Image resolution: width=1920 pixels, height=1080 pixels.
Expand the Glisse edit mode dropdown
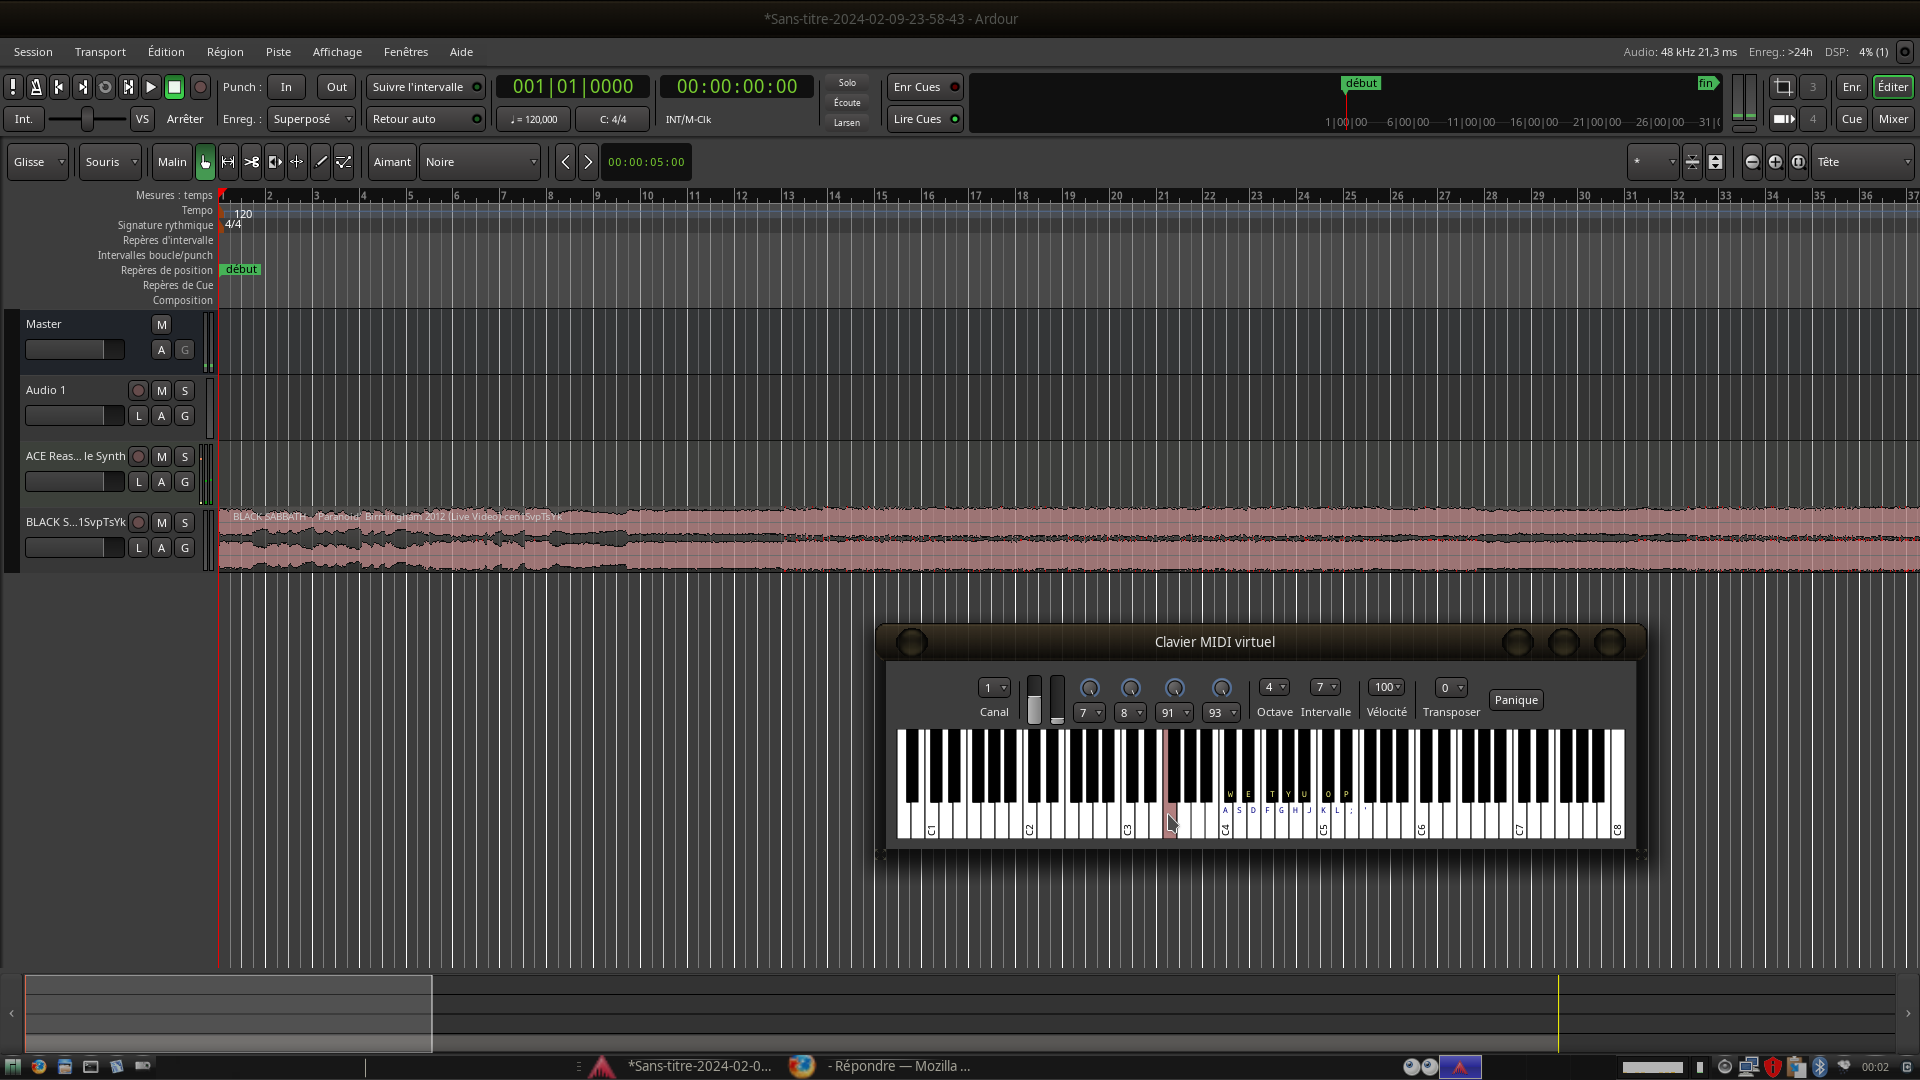point(38,162)
